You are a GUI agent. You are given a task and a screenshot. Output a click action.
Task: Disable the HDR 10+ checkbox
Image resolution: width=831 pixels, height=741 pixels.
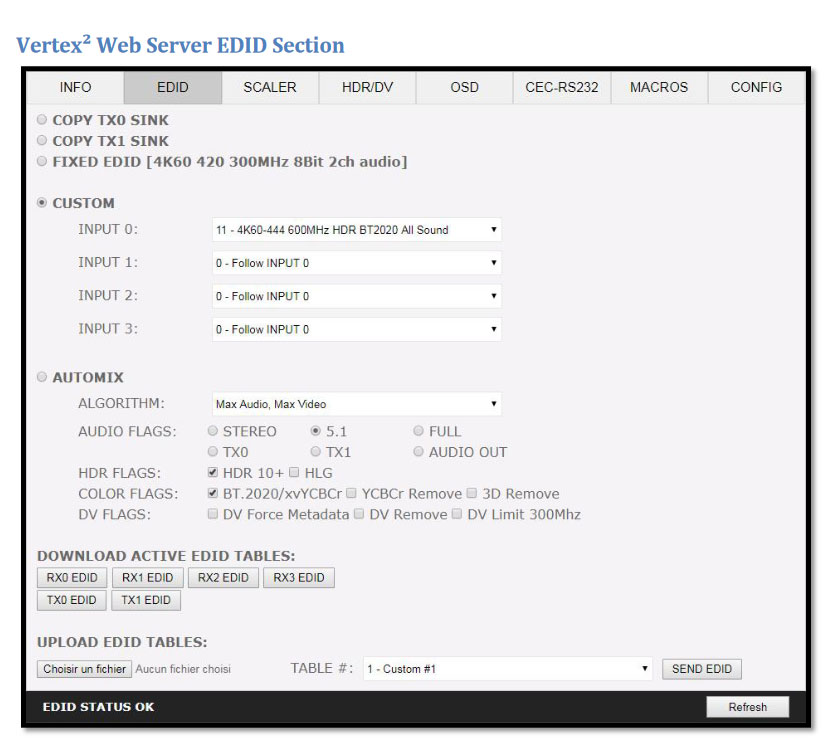[x=212, y=472]
